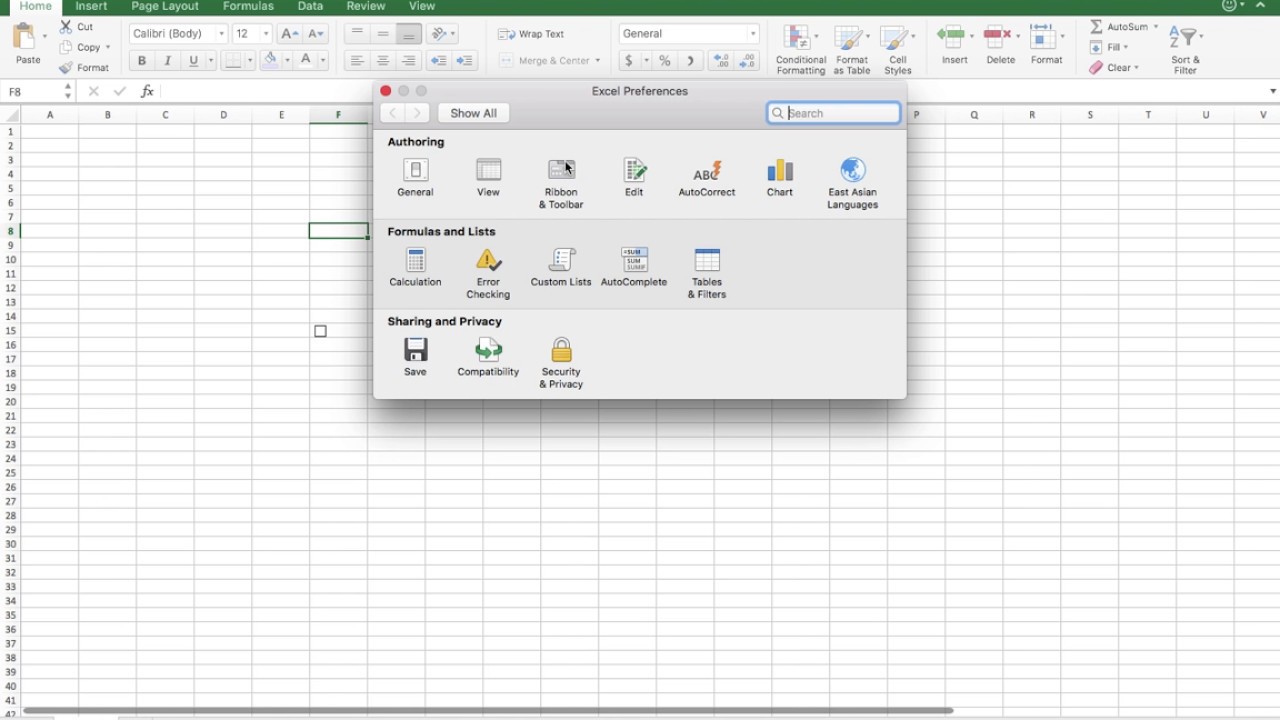Open East Asian Languages preferences

click(x=853, y=184)
